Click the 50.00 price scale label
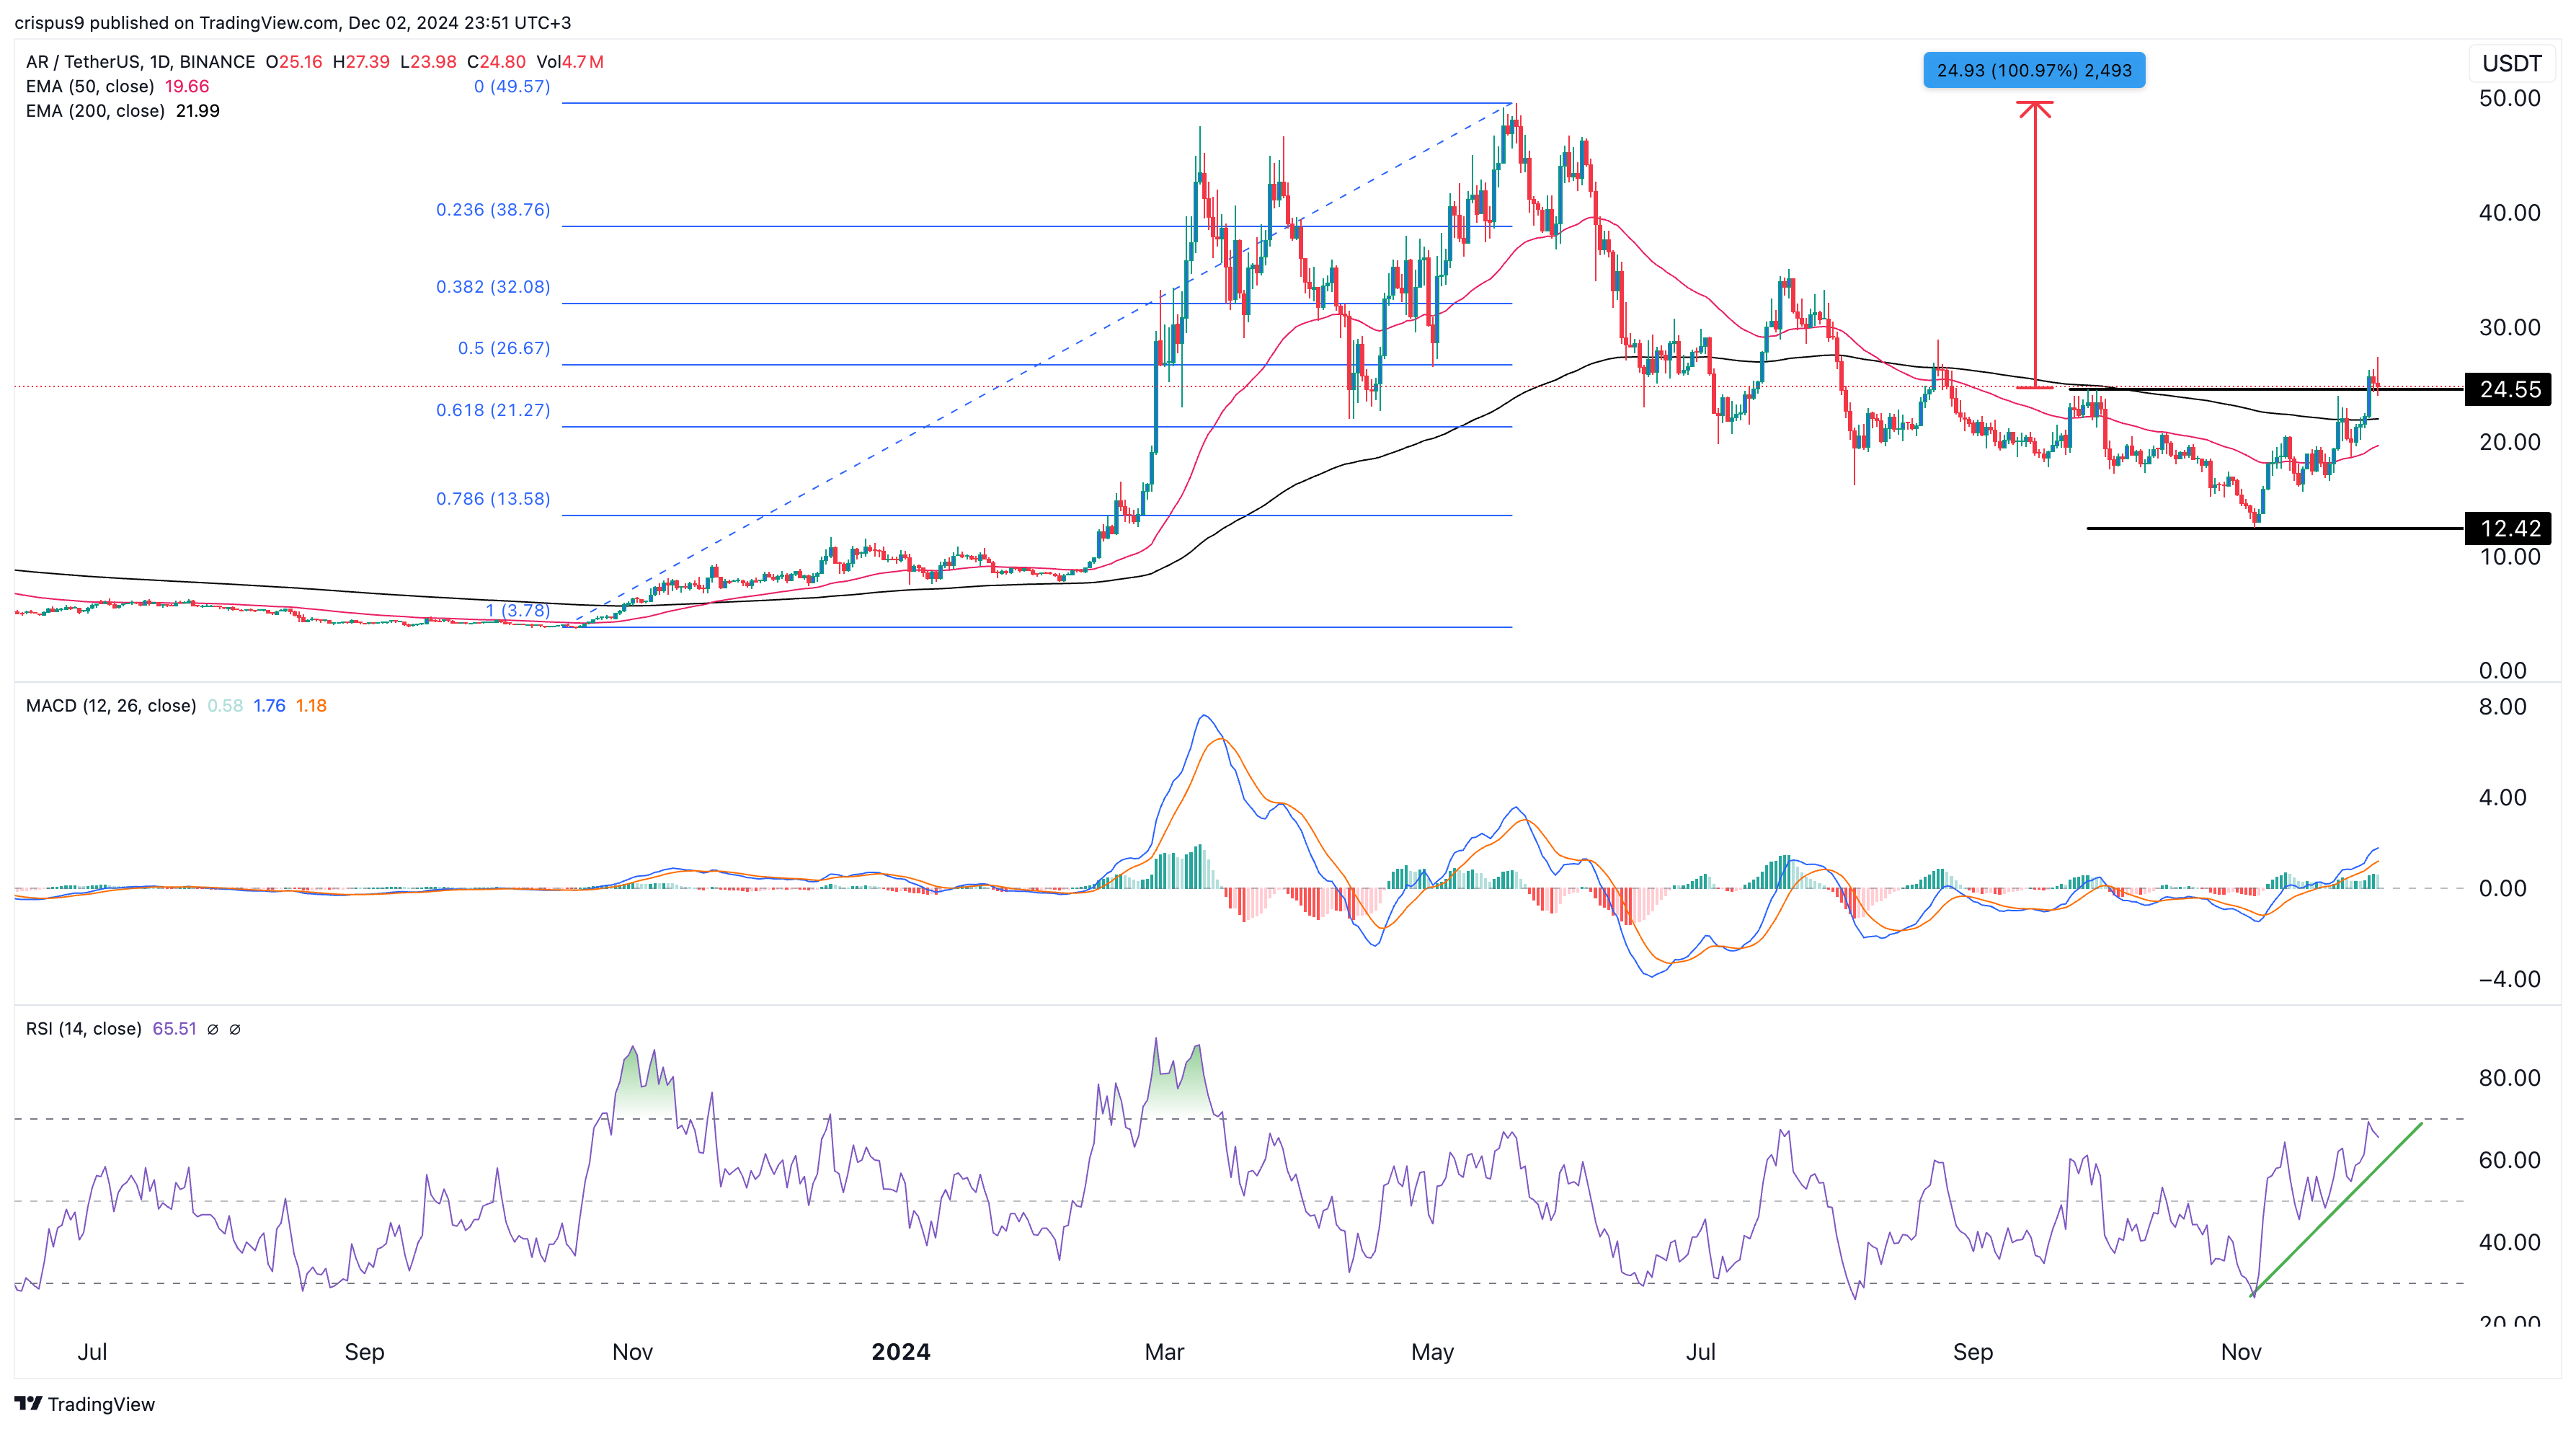Image resolution: width=2576 pixels, height=1429 pixels. point(2509,98)
